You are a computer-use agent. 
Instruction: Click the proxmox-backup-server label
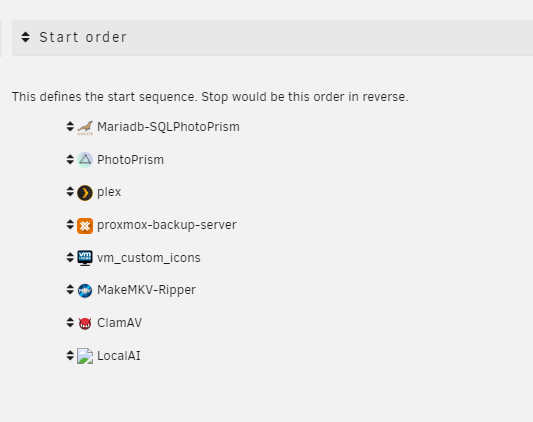[167, 225]
